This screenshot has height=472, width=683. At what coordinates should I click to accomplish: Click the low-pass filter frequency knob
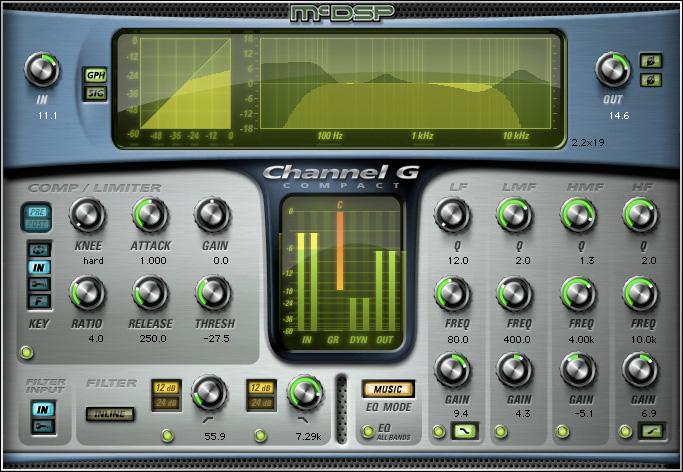pos(305,392)
